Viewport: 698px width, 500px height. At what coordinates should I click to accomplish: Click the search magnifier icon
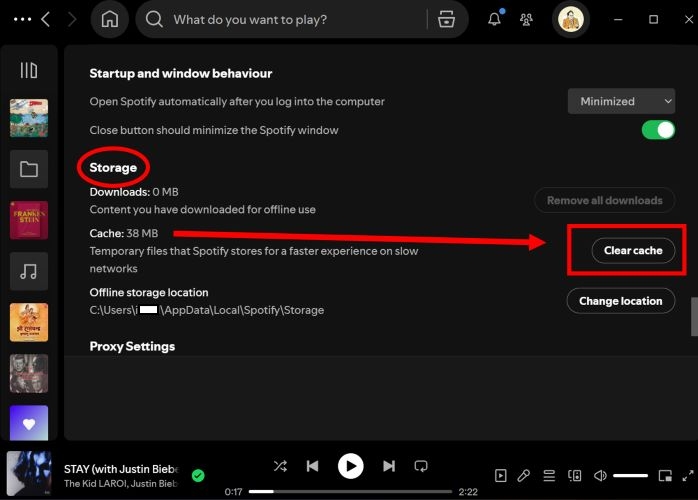coord(154,20)
